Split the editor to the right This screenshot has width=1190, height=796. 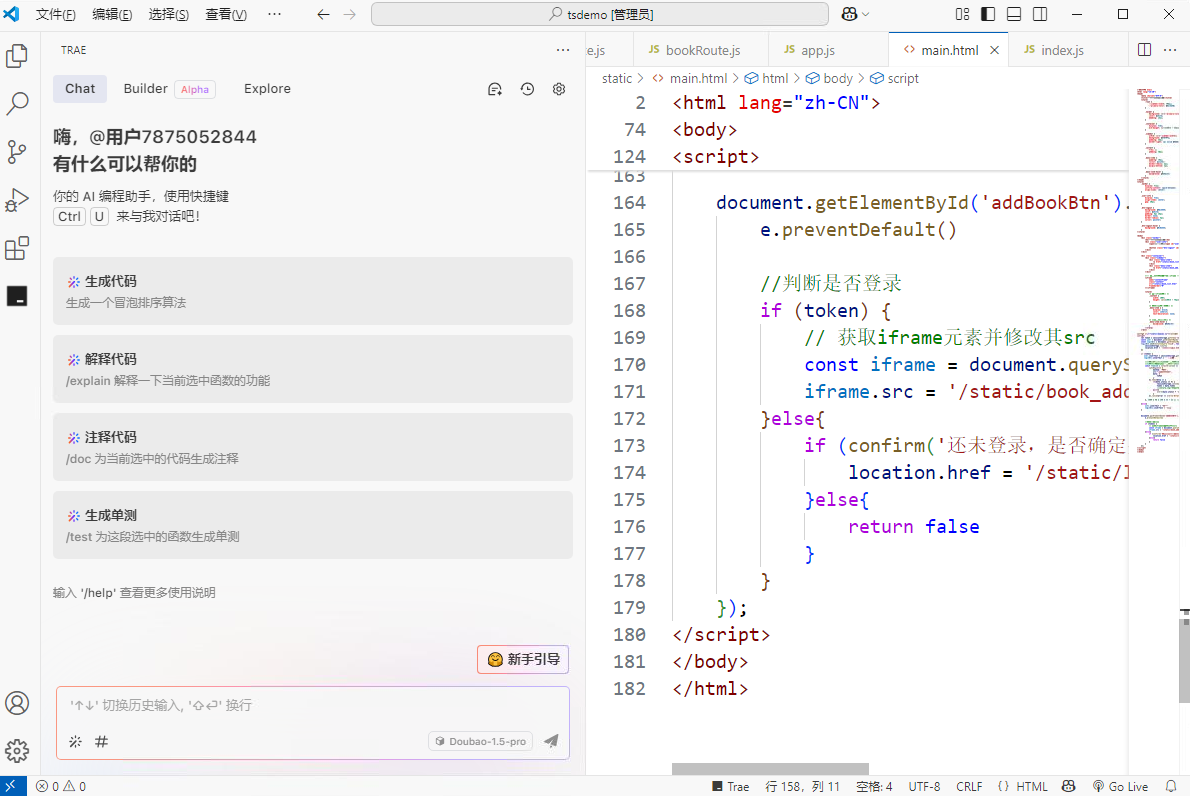click(1144, 50)
